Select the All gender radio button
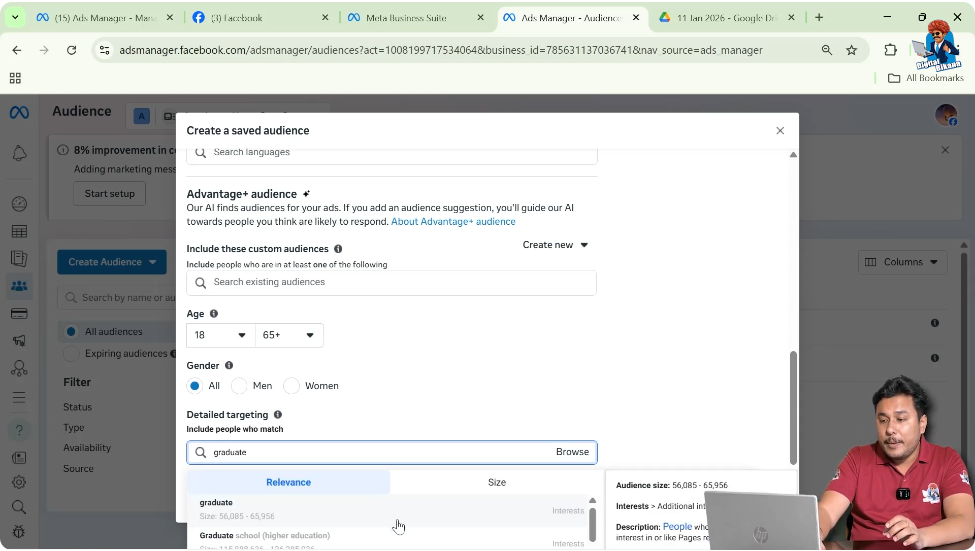 tap(195, 386)
